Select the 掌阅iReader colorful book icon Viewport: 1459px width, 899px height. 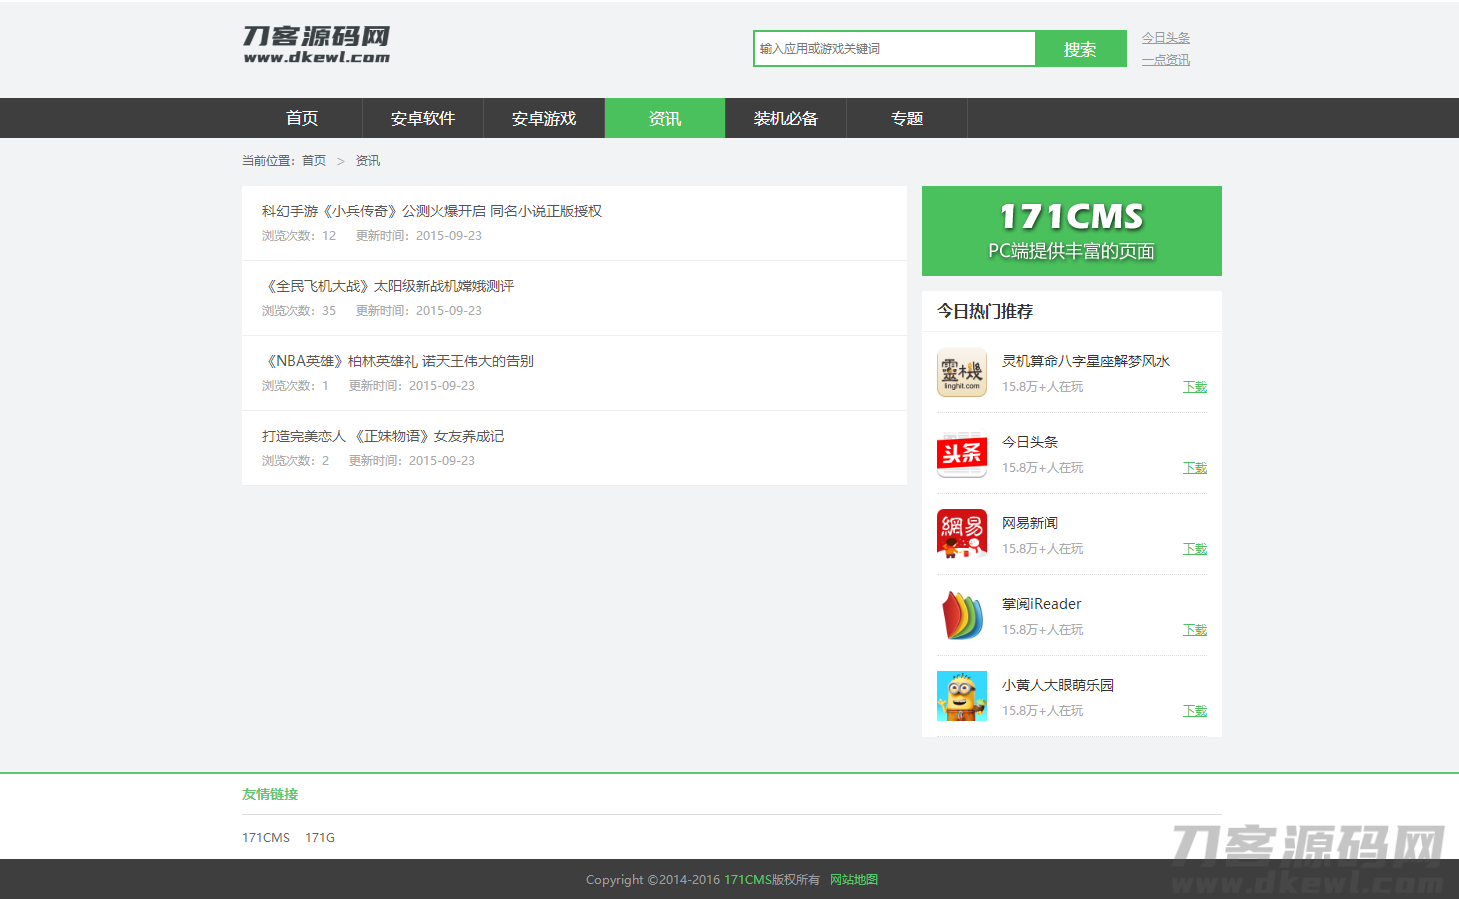tap(961, 615)
